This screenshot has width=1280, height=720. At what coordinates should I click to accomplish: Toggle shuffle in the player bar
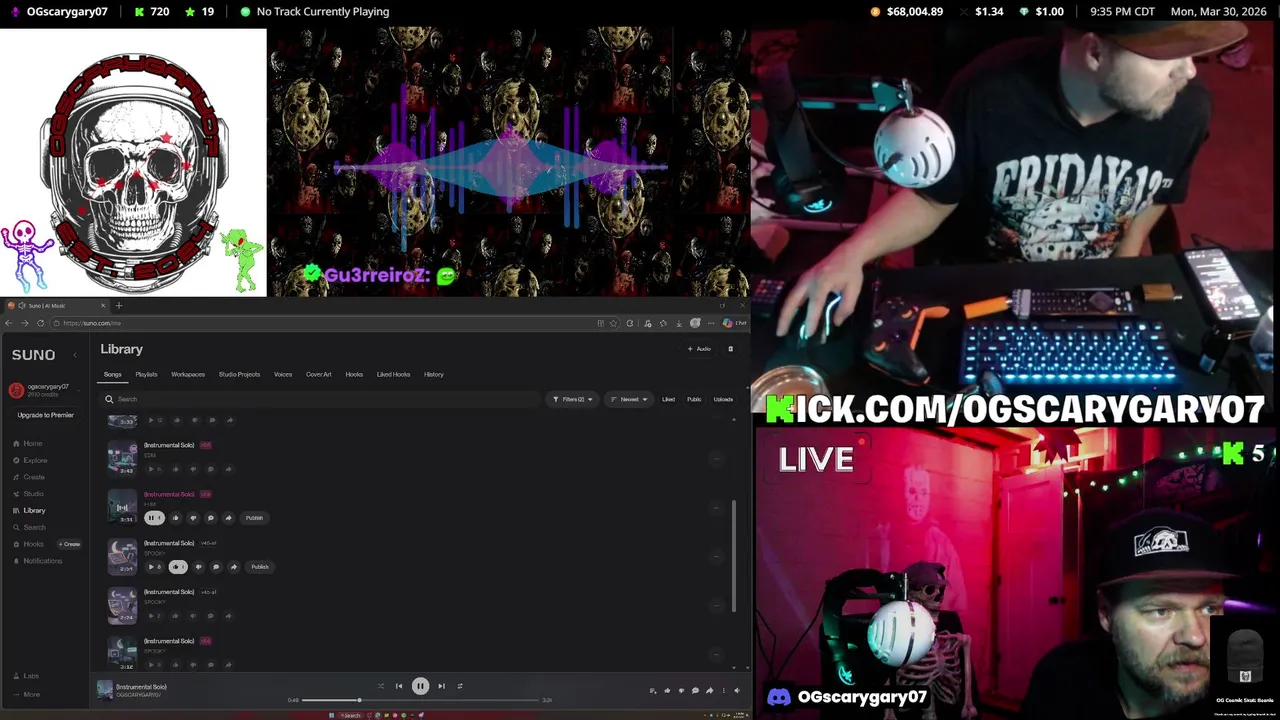381,686
